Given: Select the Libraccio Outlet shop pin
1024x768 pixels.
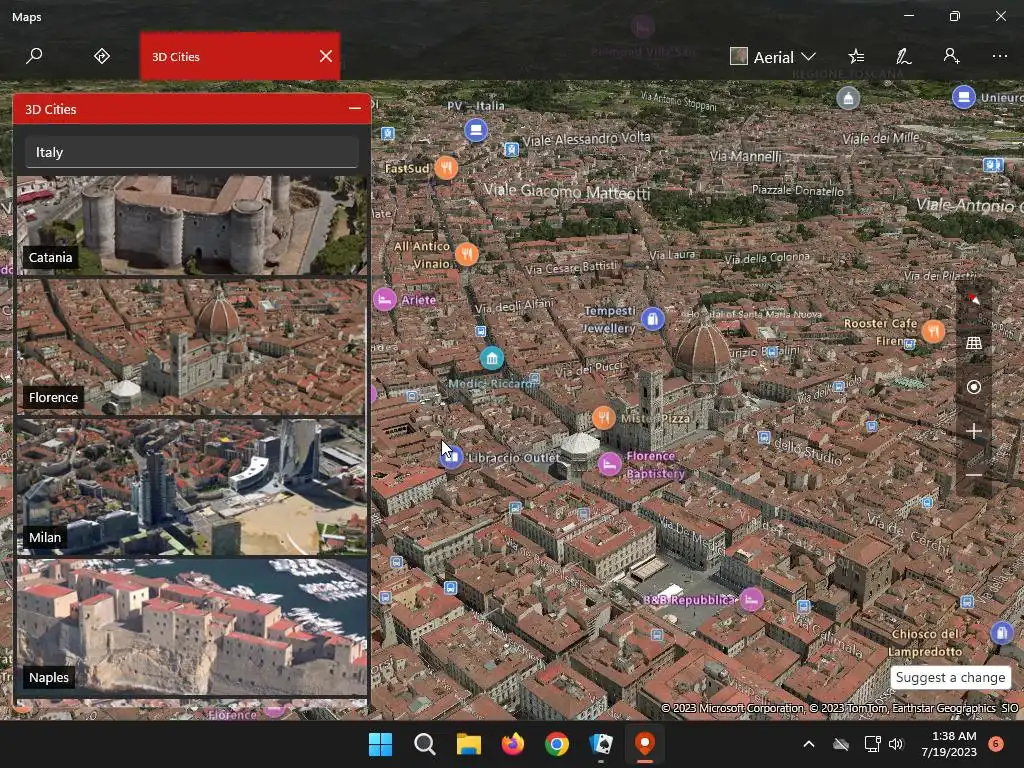Looking at the screenshot, I should tap(451, 457).
